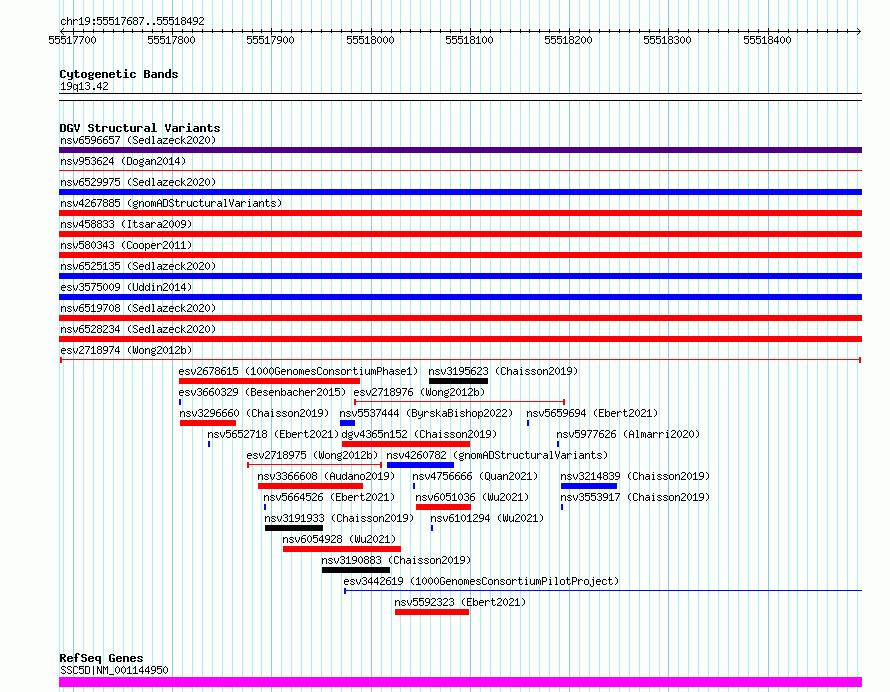Image resolution: width=890 pixels, height=692 pixels.
Task: Click the esv2718974 (Wong2012b) label
Action: coord(126,350)
